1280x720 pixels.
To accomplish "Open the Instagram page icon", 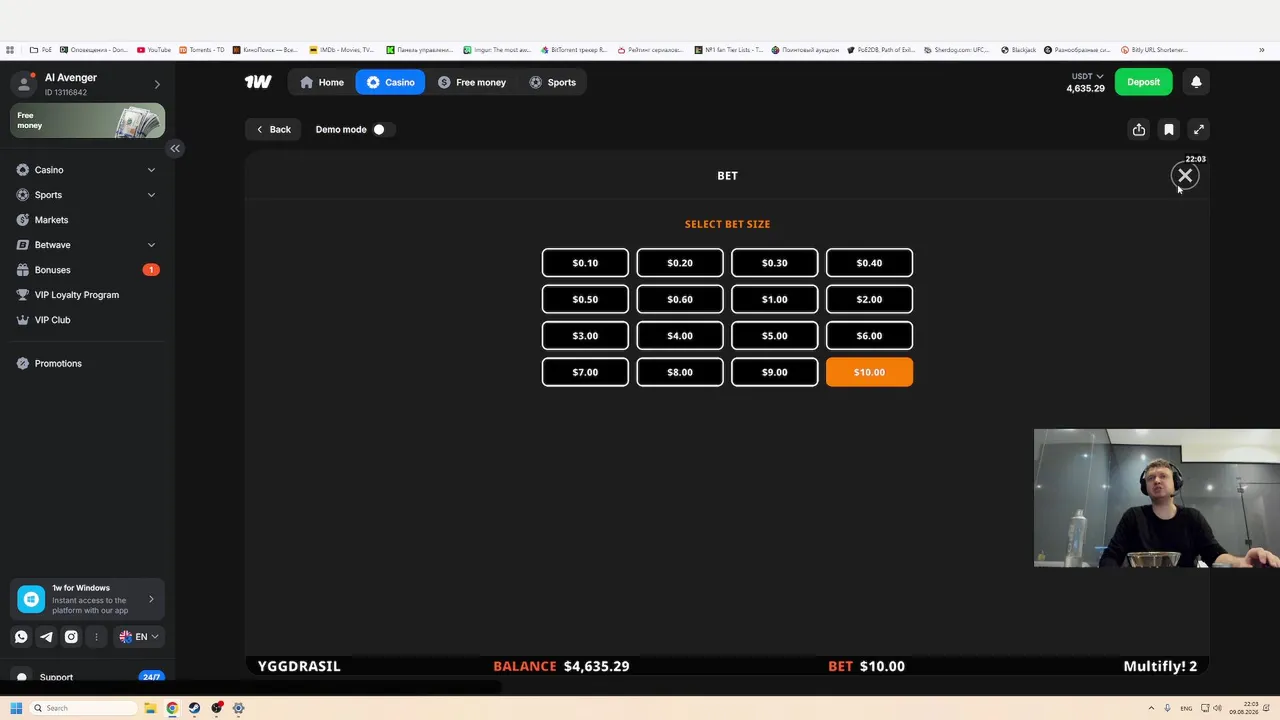I will click(x=71, y=636).
